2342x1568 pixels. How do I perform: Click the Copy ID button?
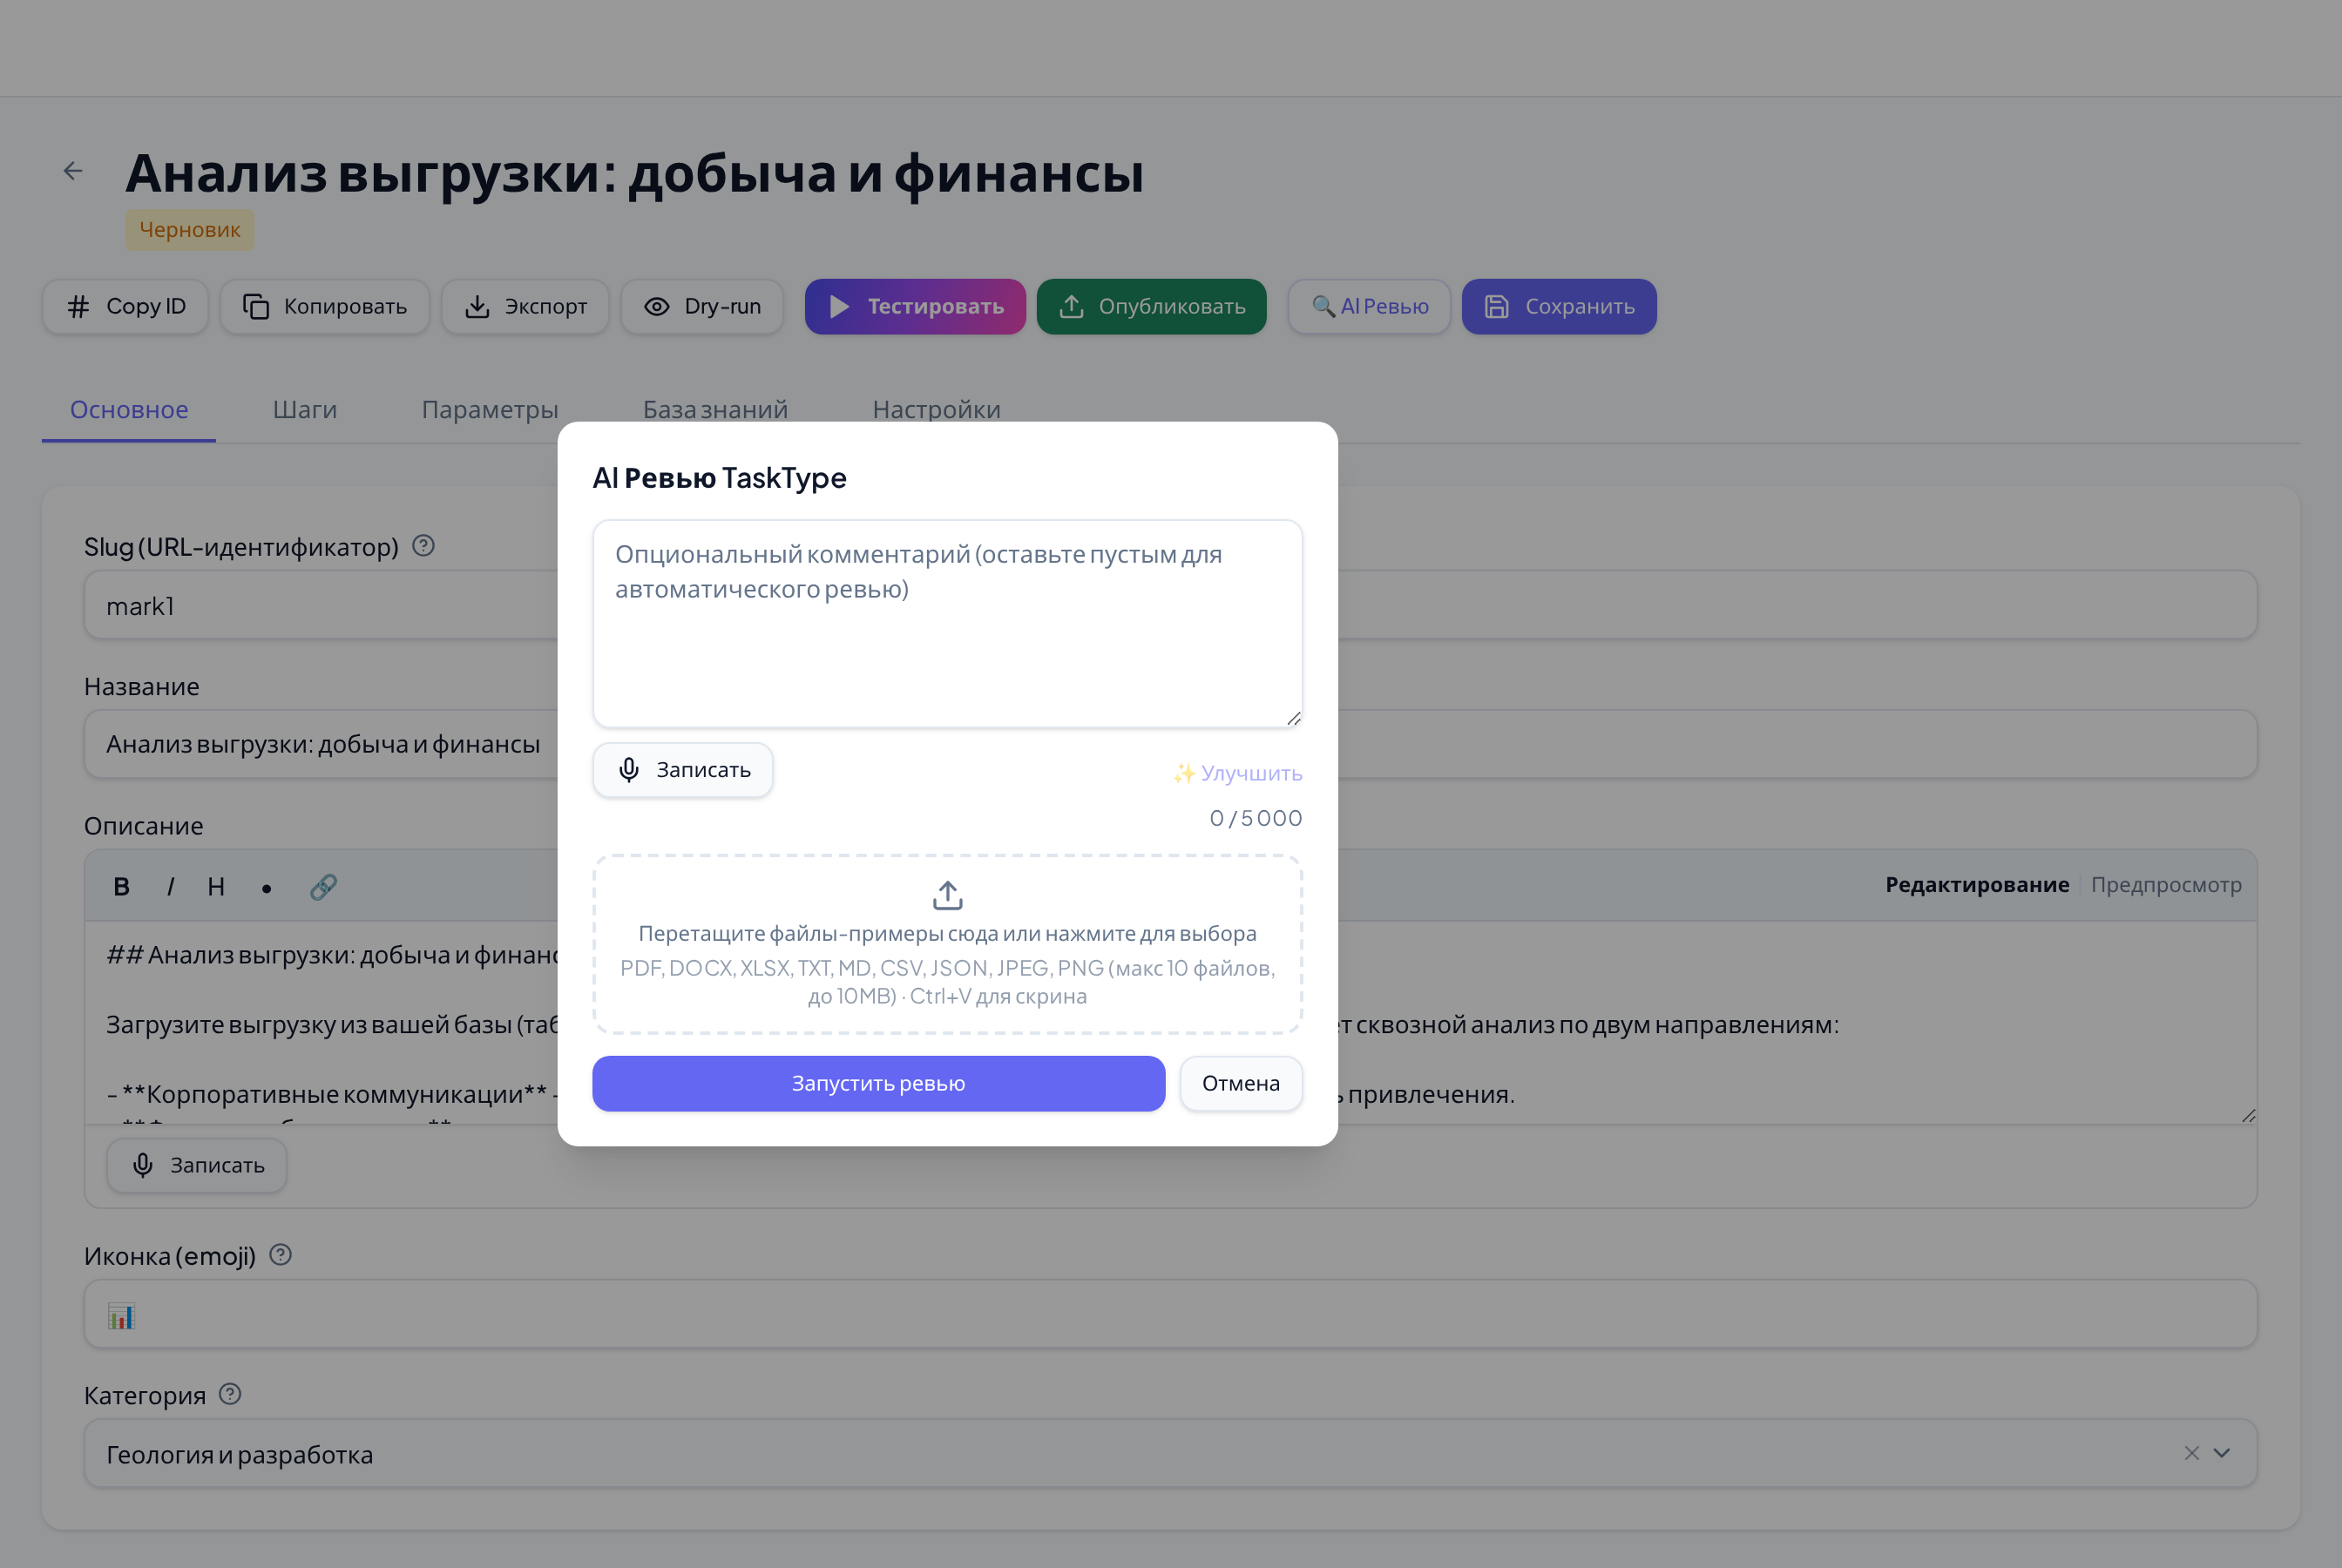click(126, 306)
